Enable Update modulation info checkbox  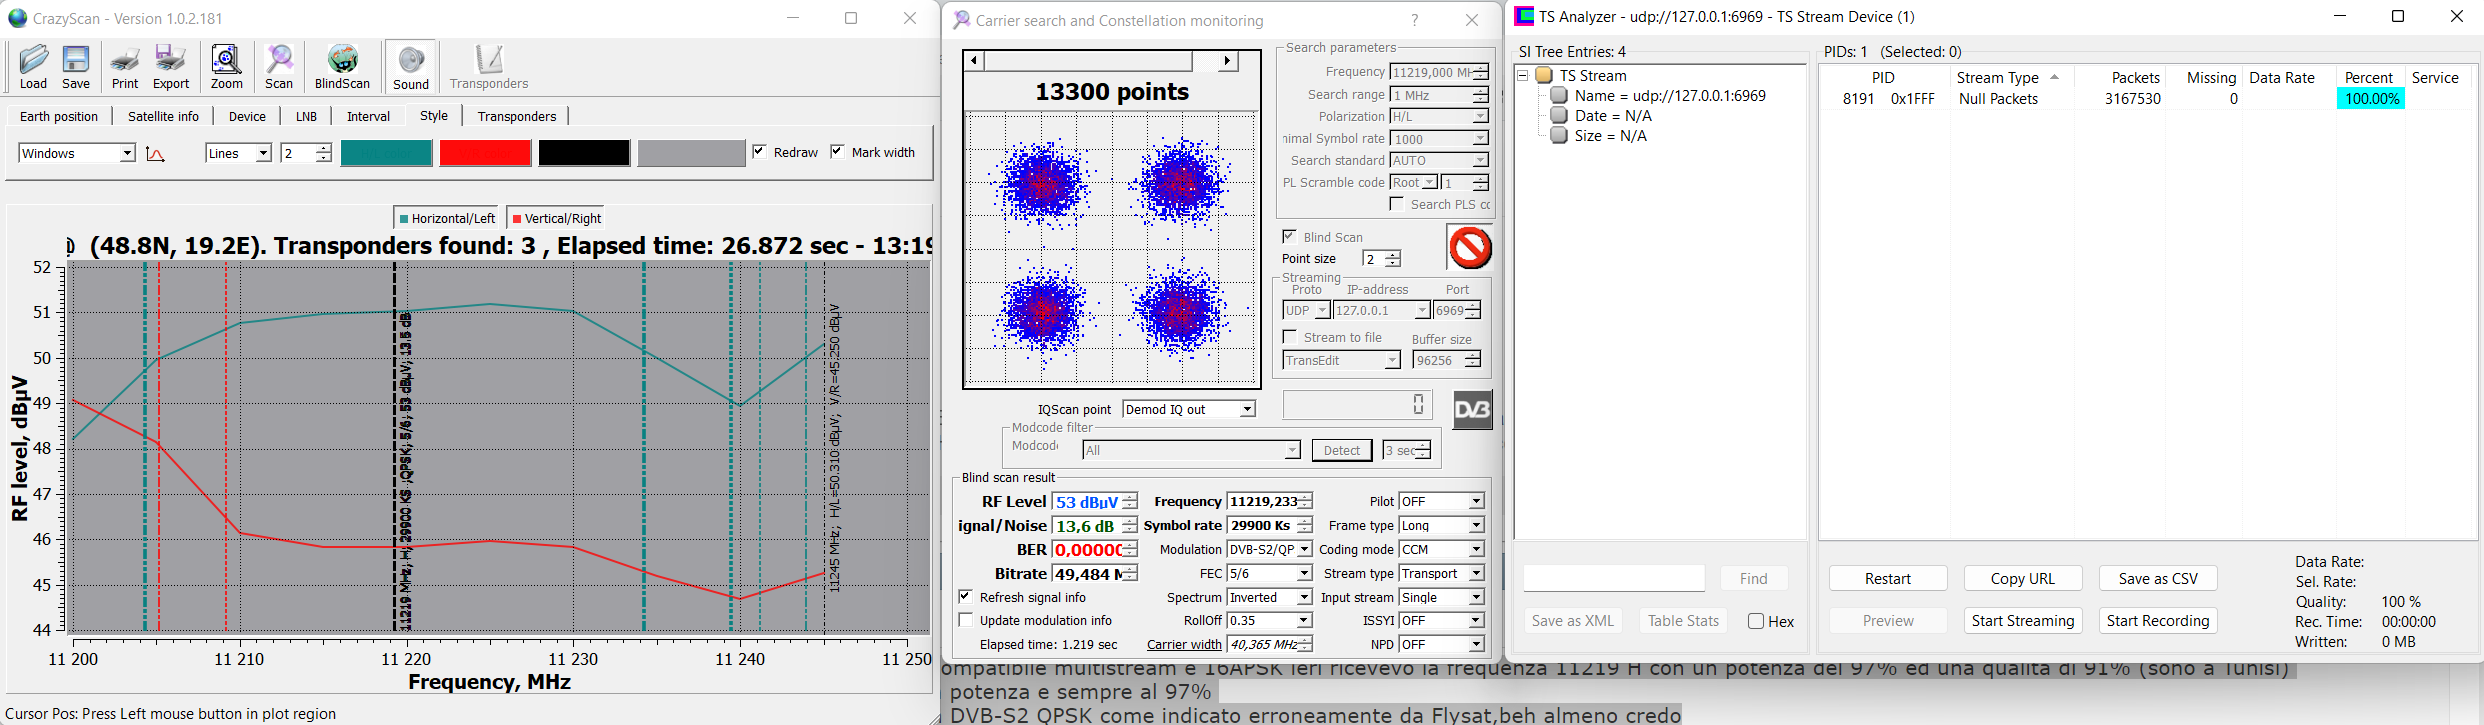(965, 620)
